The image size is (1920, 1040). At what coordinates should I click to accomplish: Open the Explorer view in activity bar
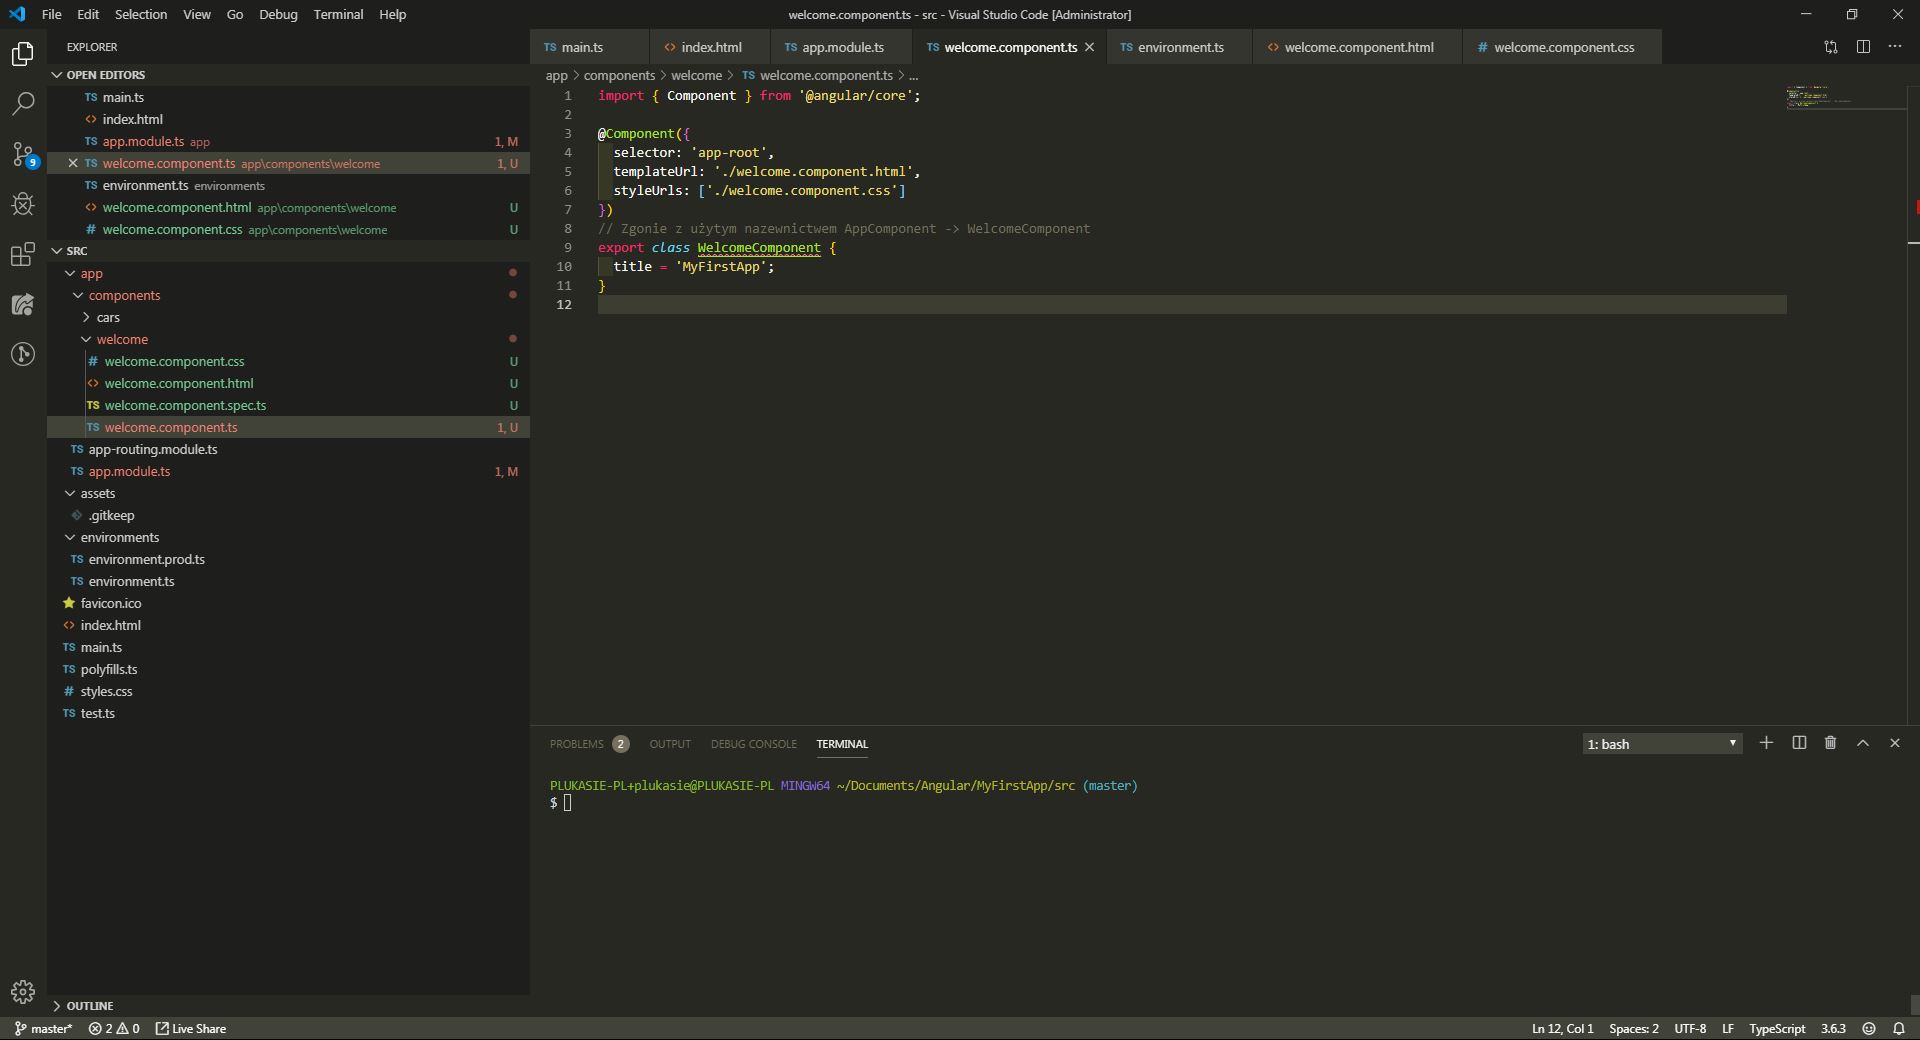click(23, 53)
